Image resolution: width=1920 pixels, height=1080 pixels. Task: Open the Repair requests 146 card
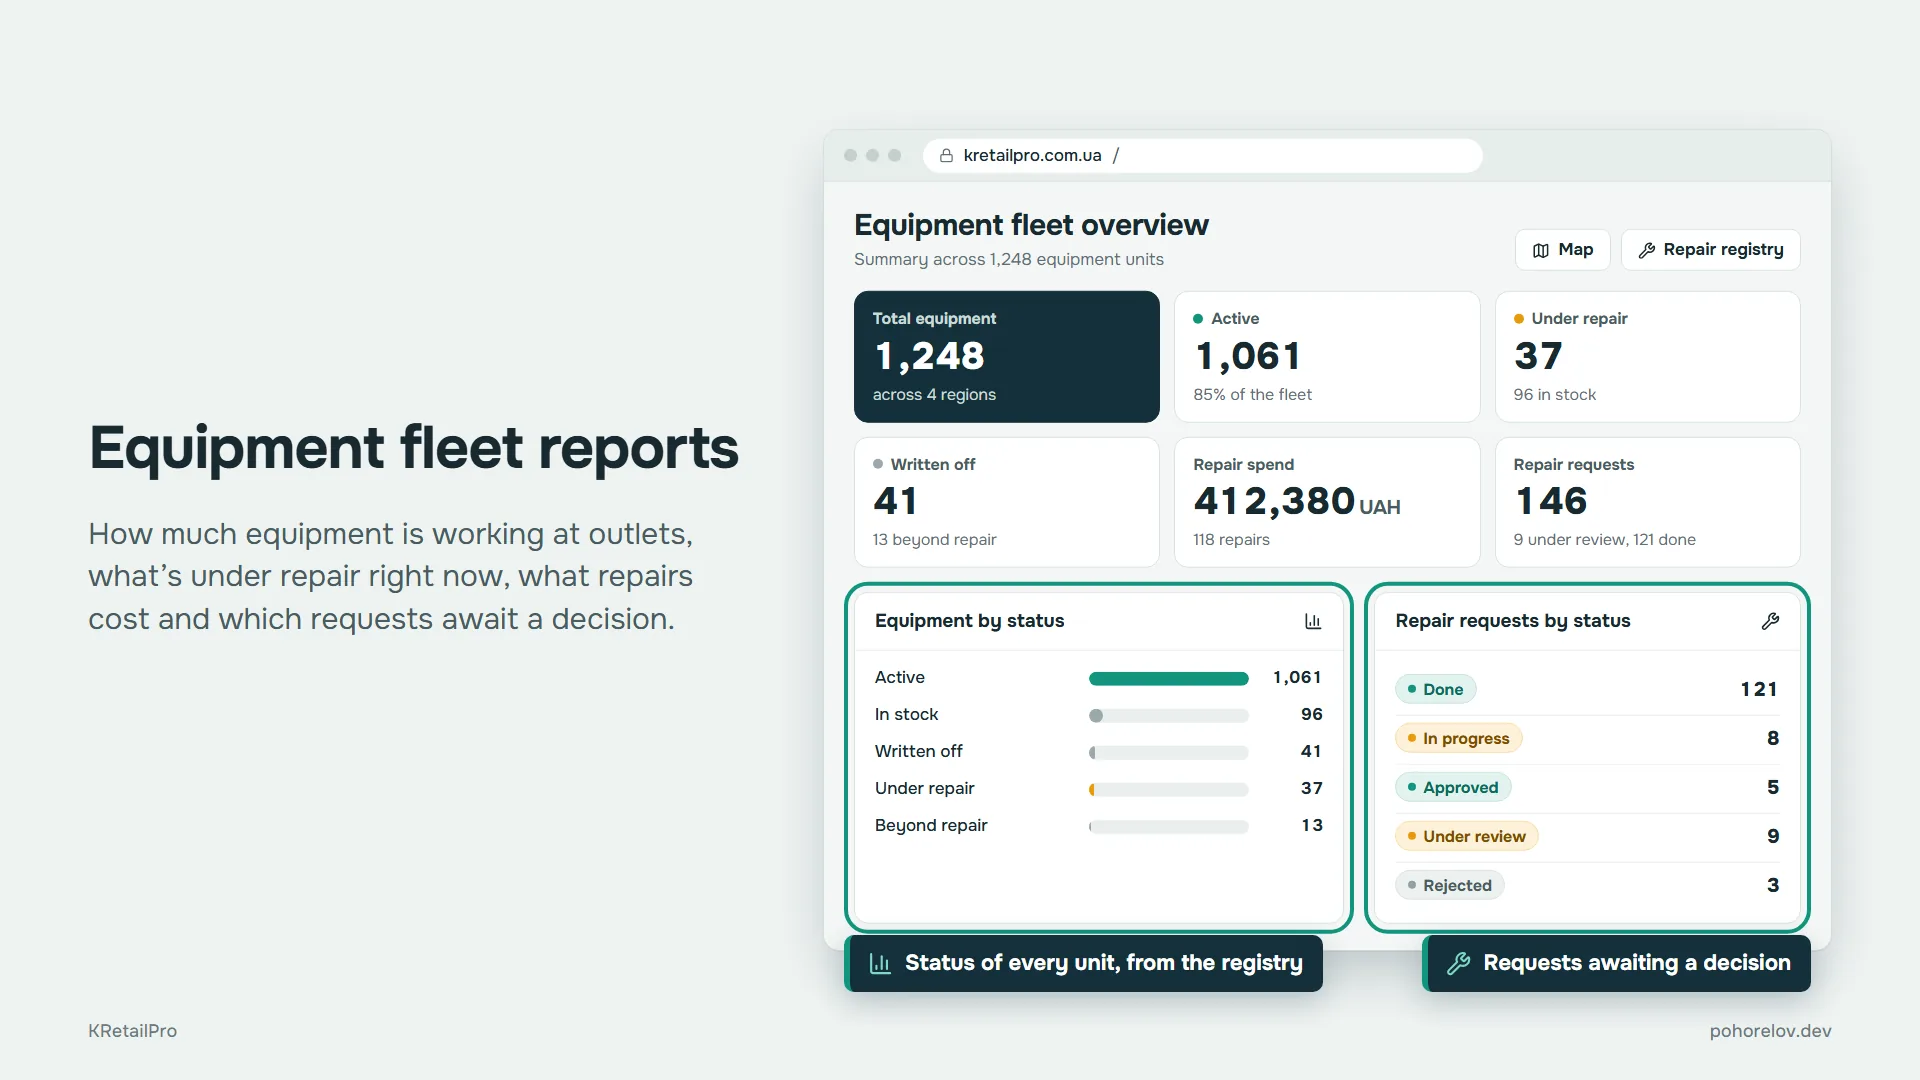(x=1647, y=502)
